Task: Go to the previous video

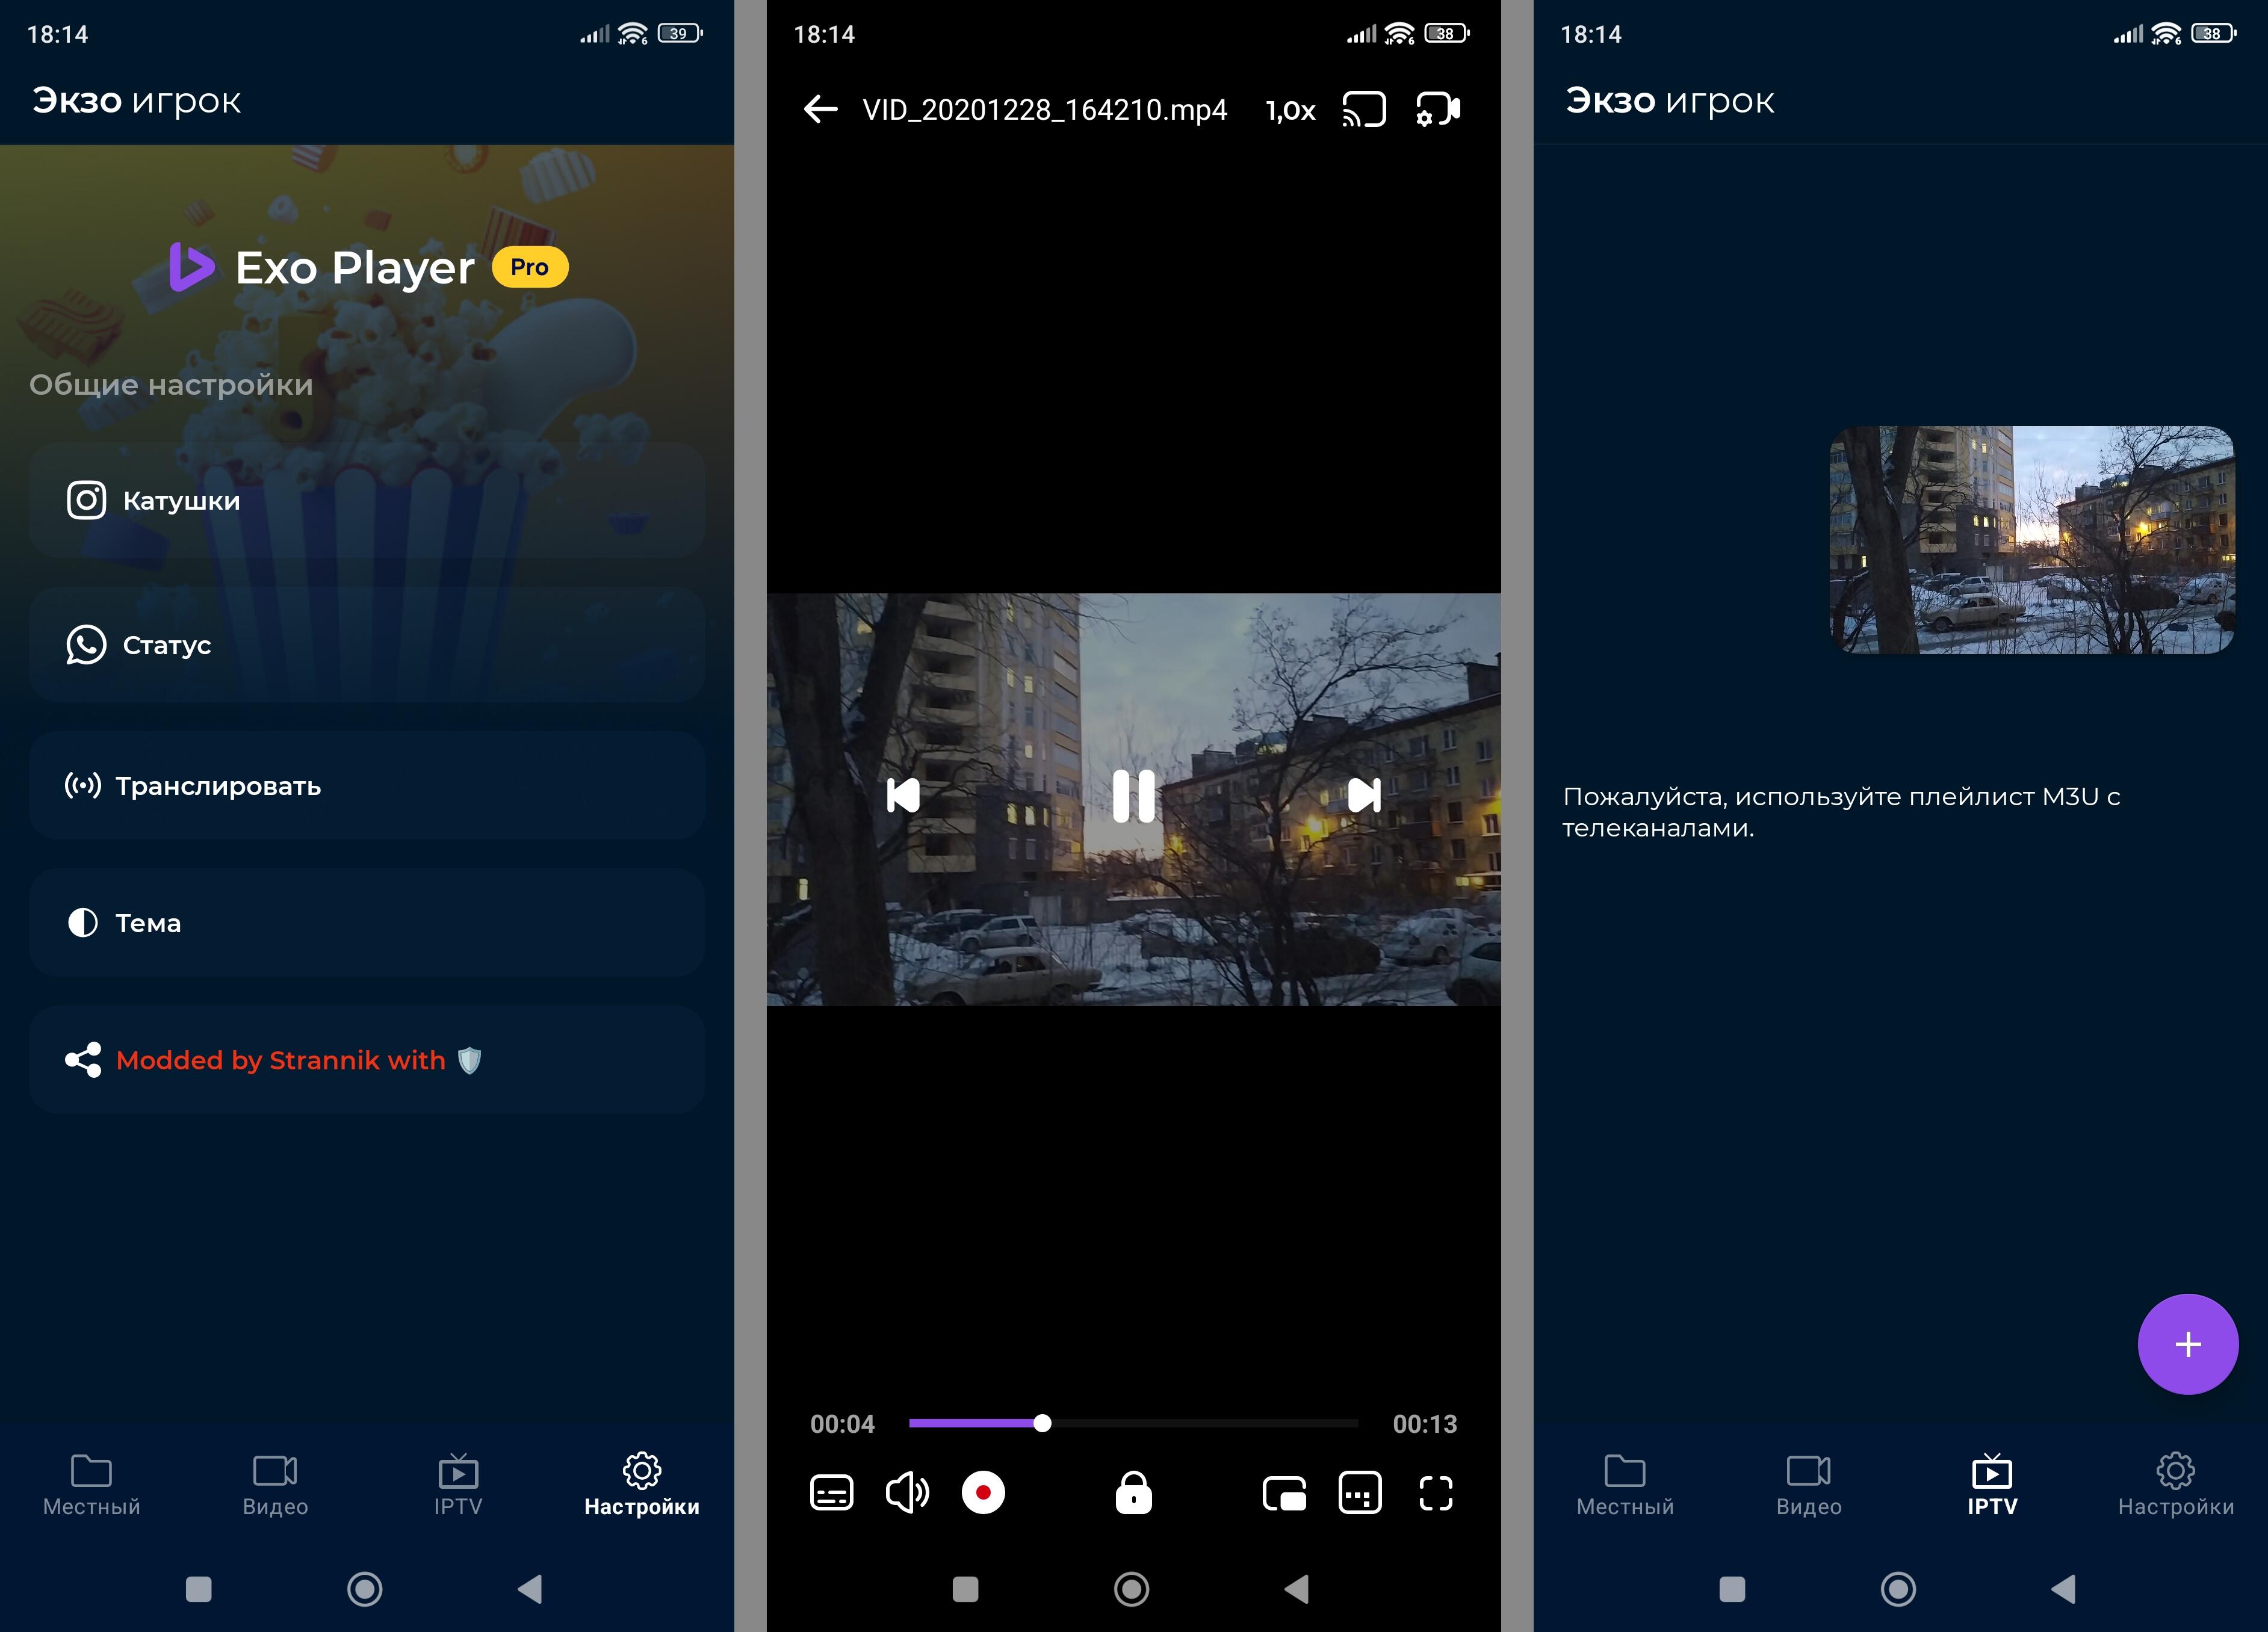Action: pyautogui.click(x=903, y=796)
